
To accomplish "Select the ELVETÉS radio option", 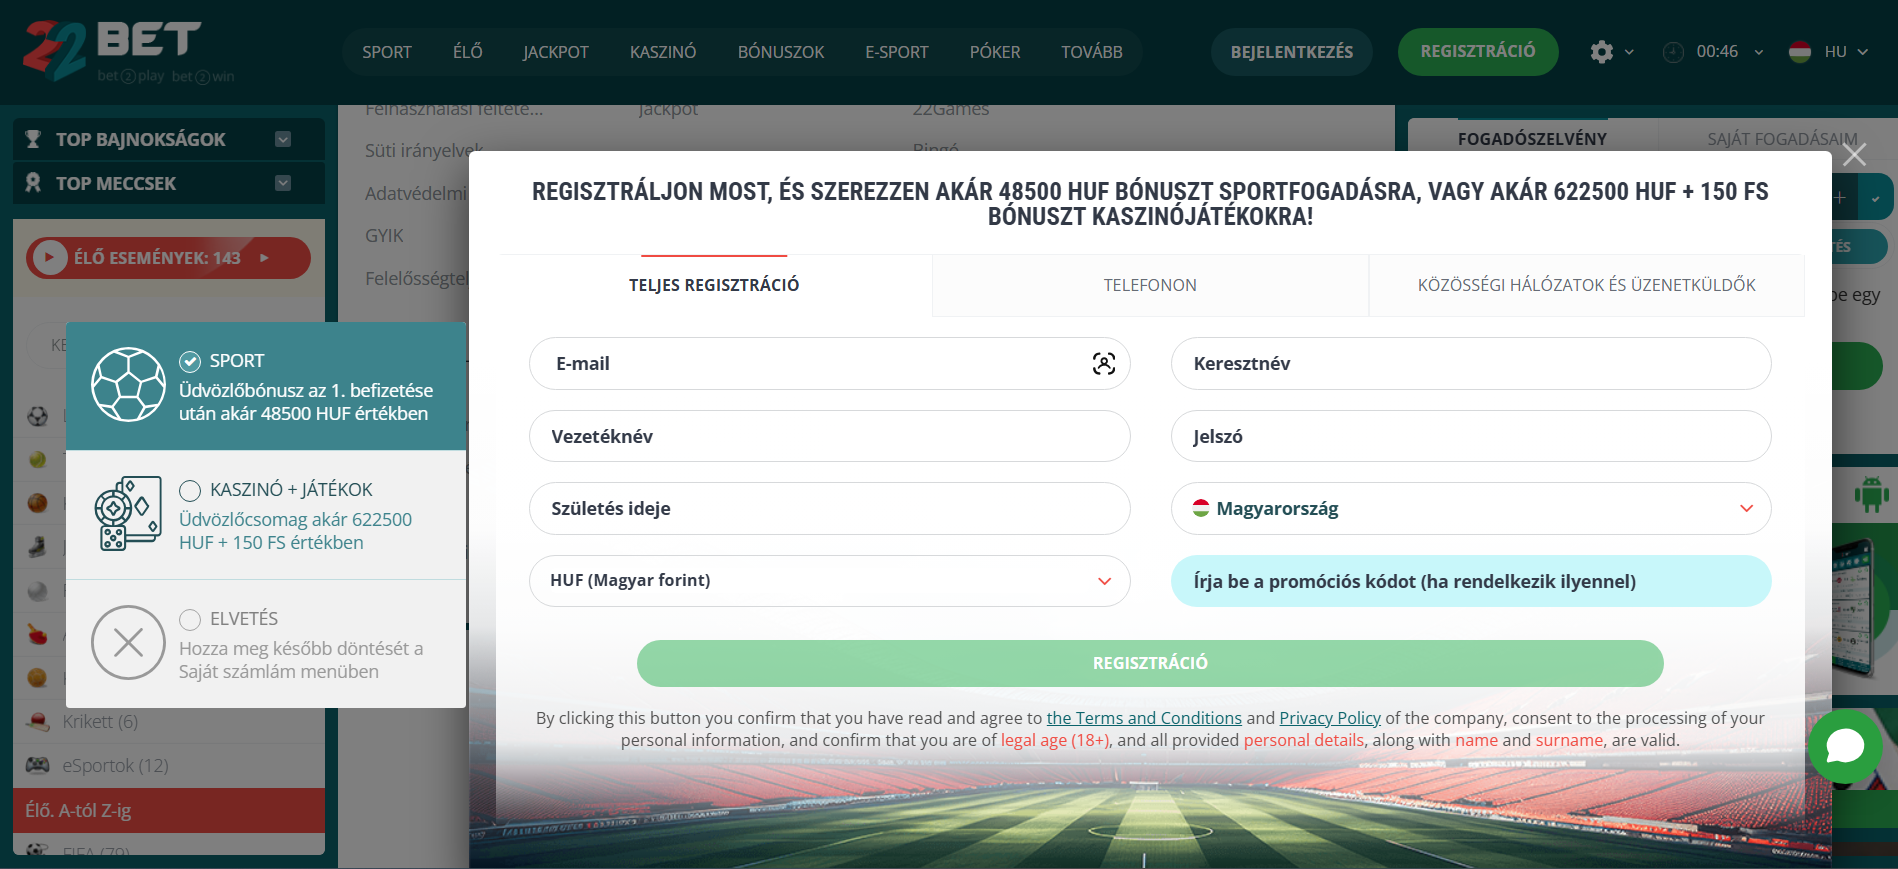I will tap(190, 619).
